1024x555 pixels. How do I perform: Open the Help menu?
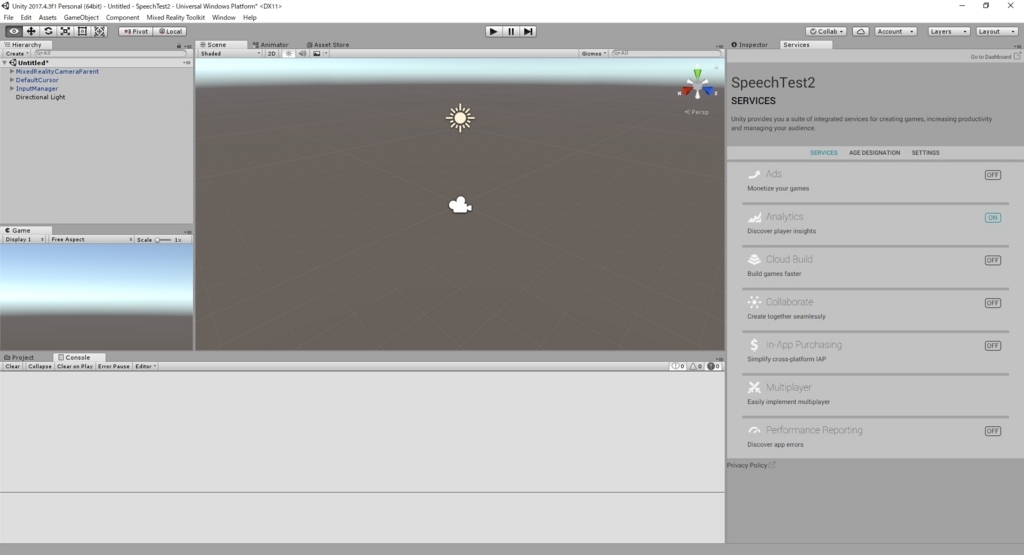[x=249, y=18]
